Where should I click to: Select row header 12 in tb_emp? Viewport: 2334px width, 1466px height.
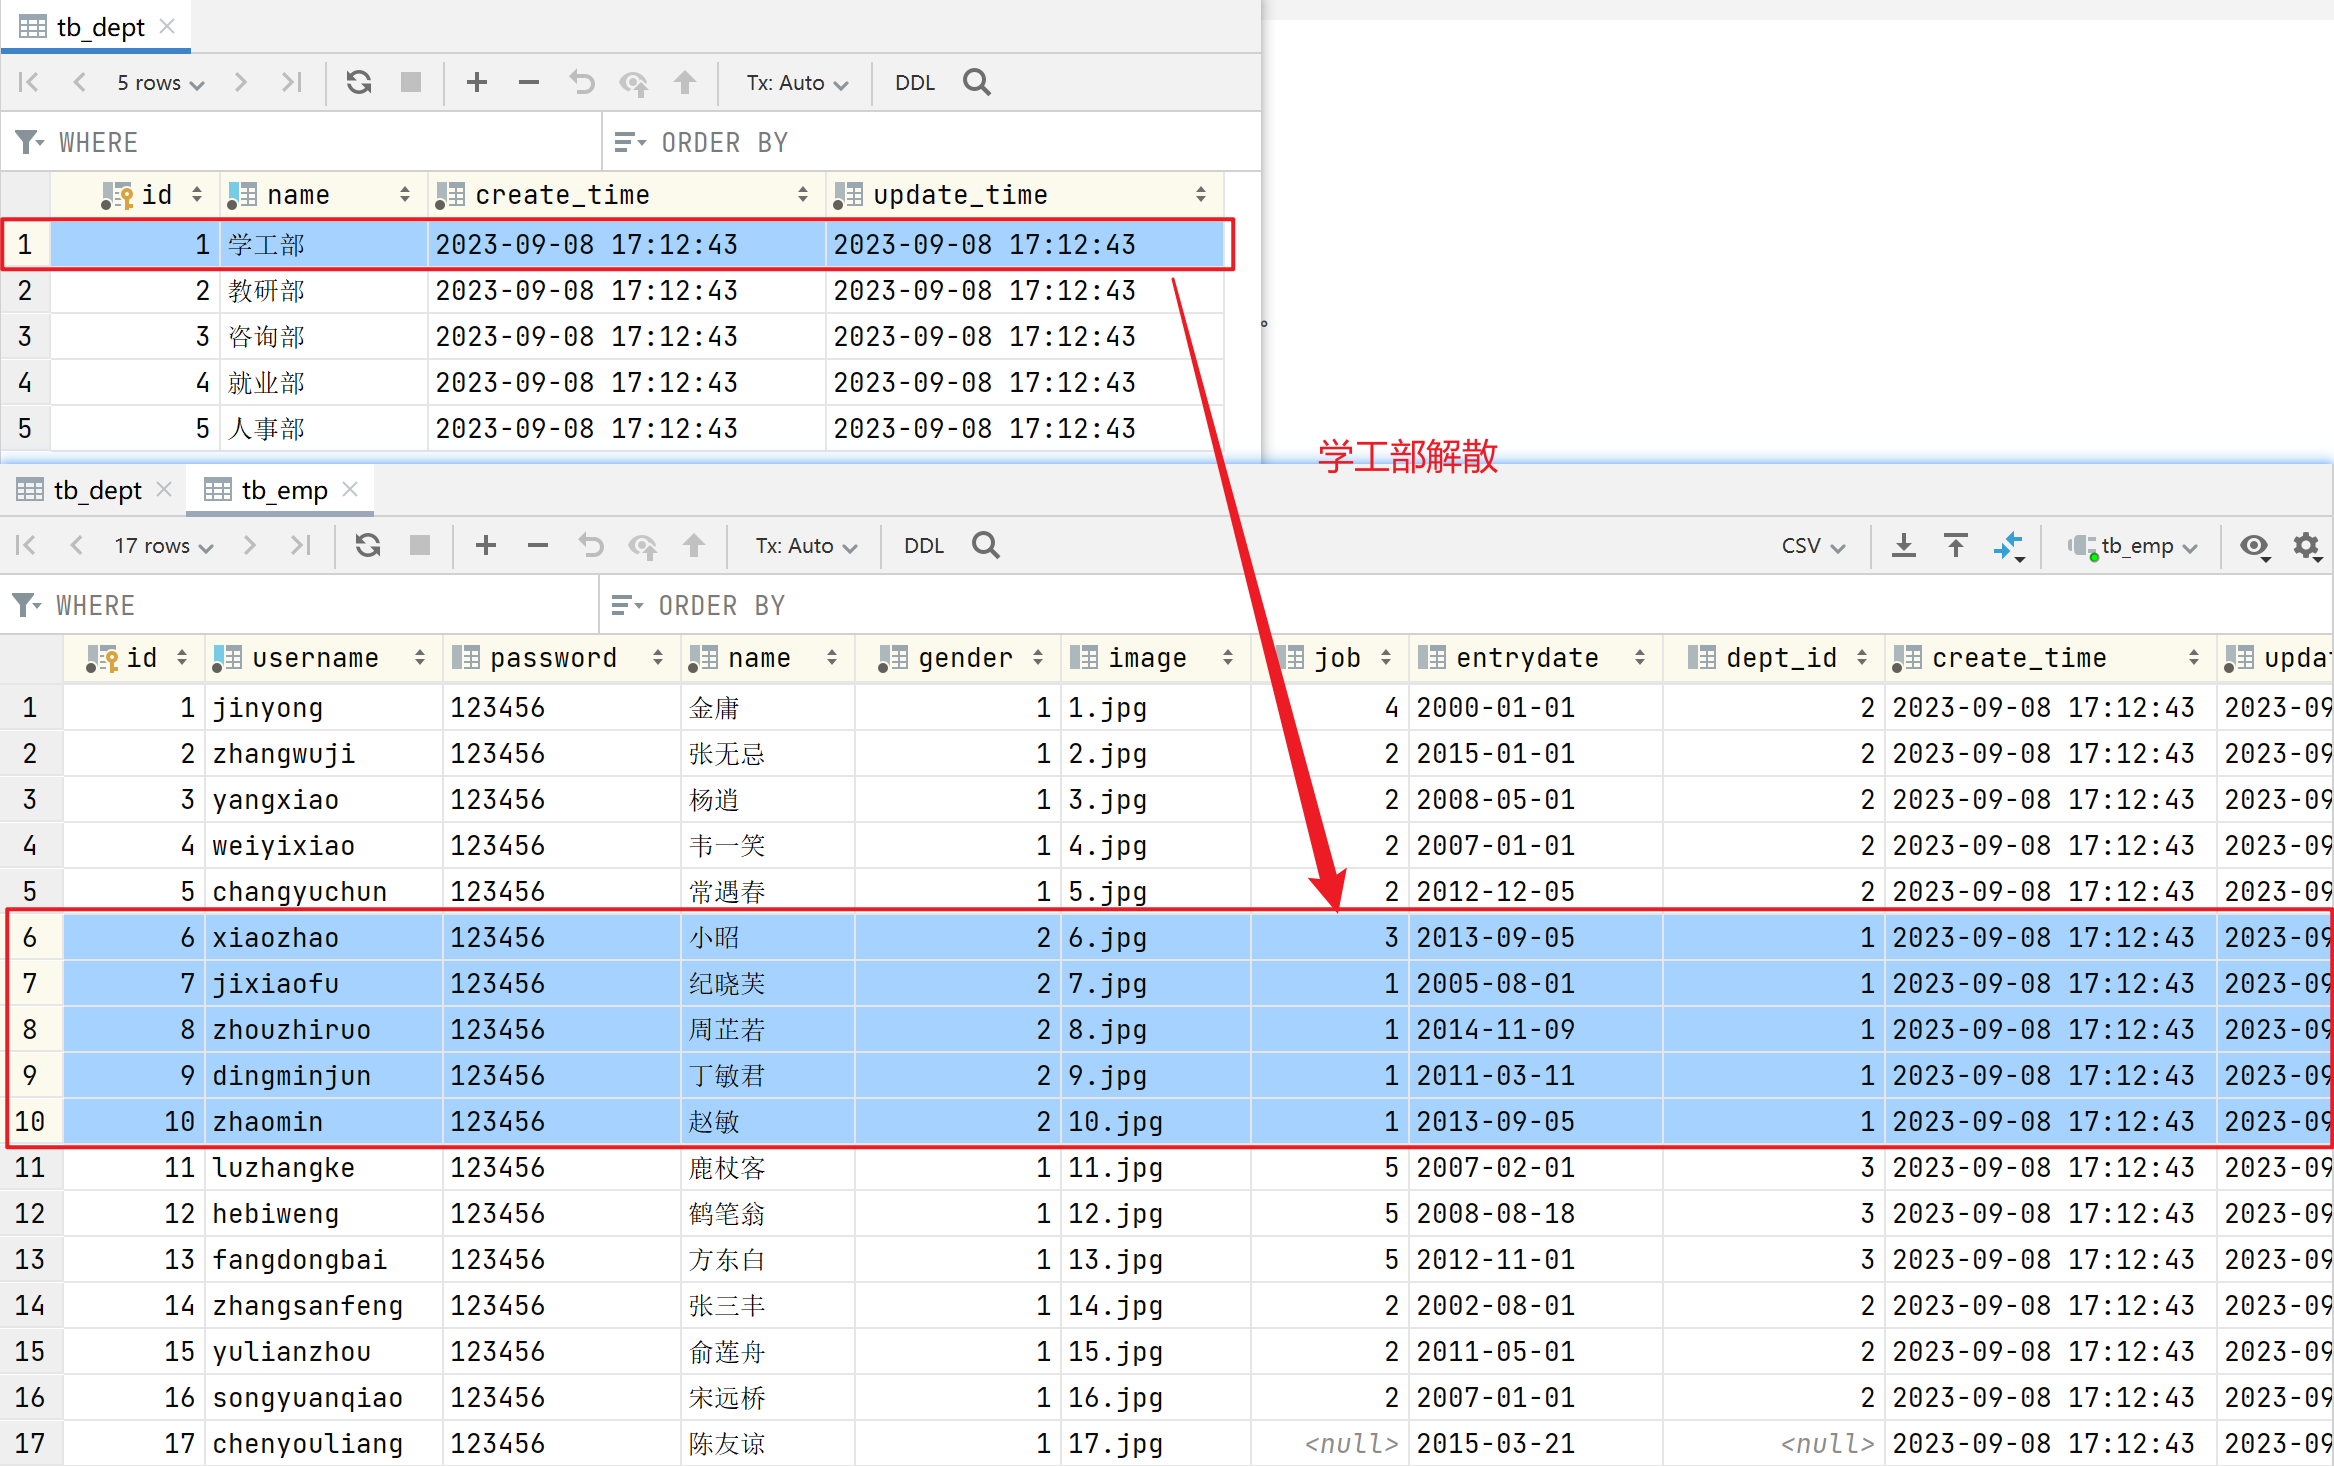(x=30, y=1214)
